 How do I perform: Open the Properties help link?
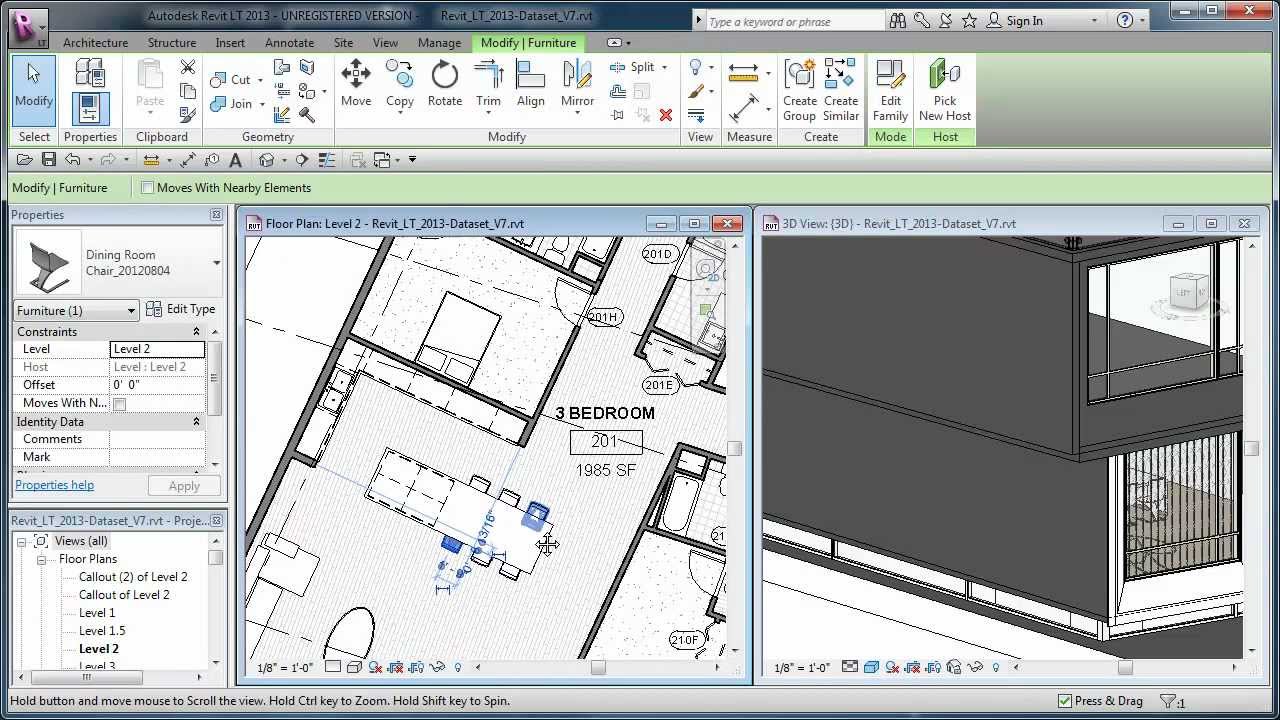click(x=54, y=484)
